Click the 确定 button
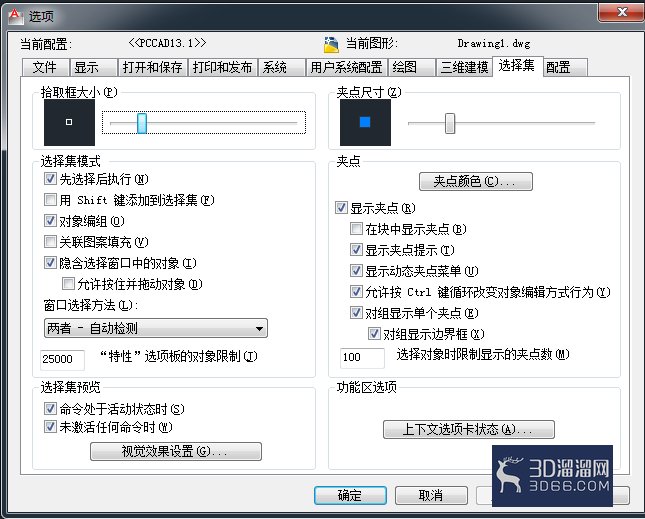645x519 pixels. tap(350, 496)
